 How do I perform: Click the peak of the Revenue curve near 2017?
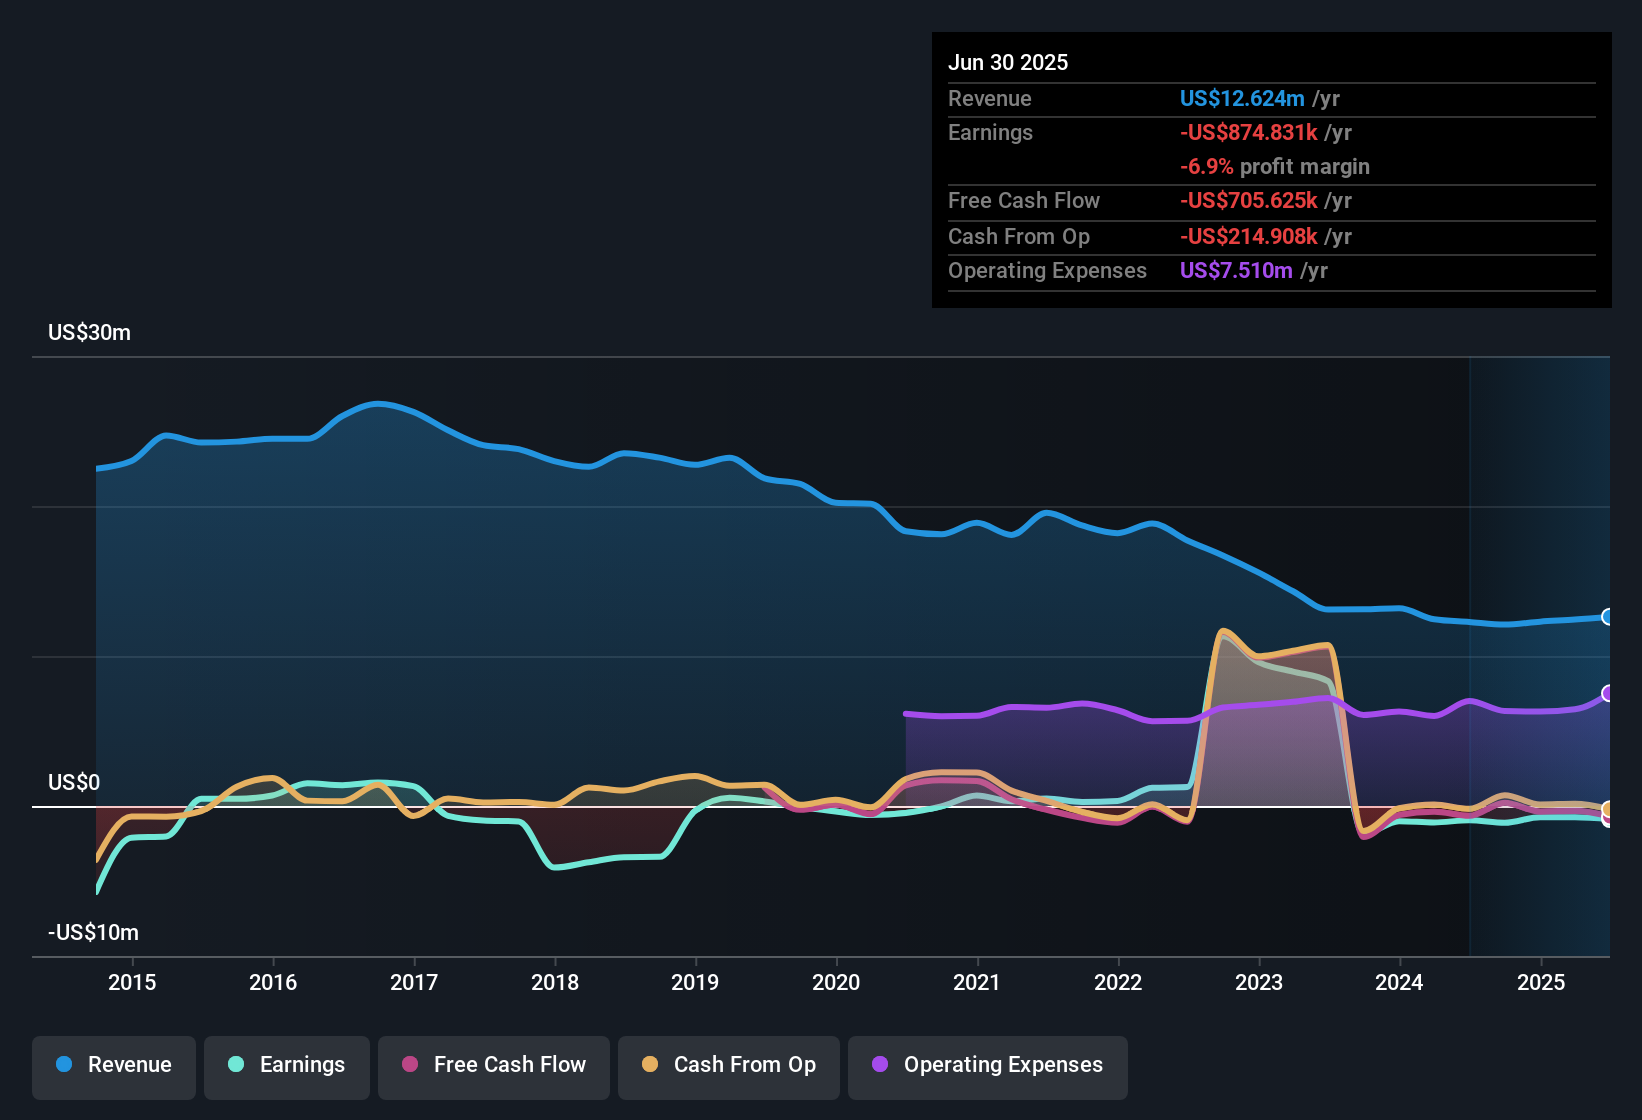[378, 404]
